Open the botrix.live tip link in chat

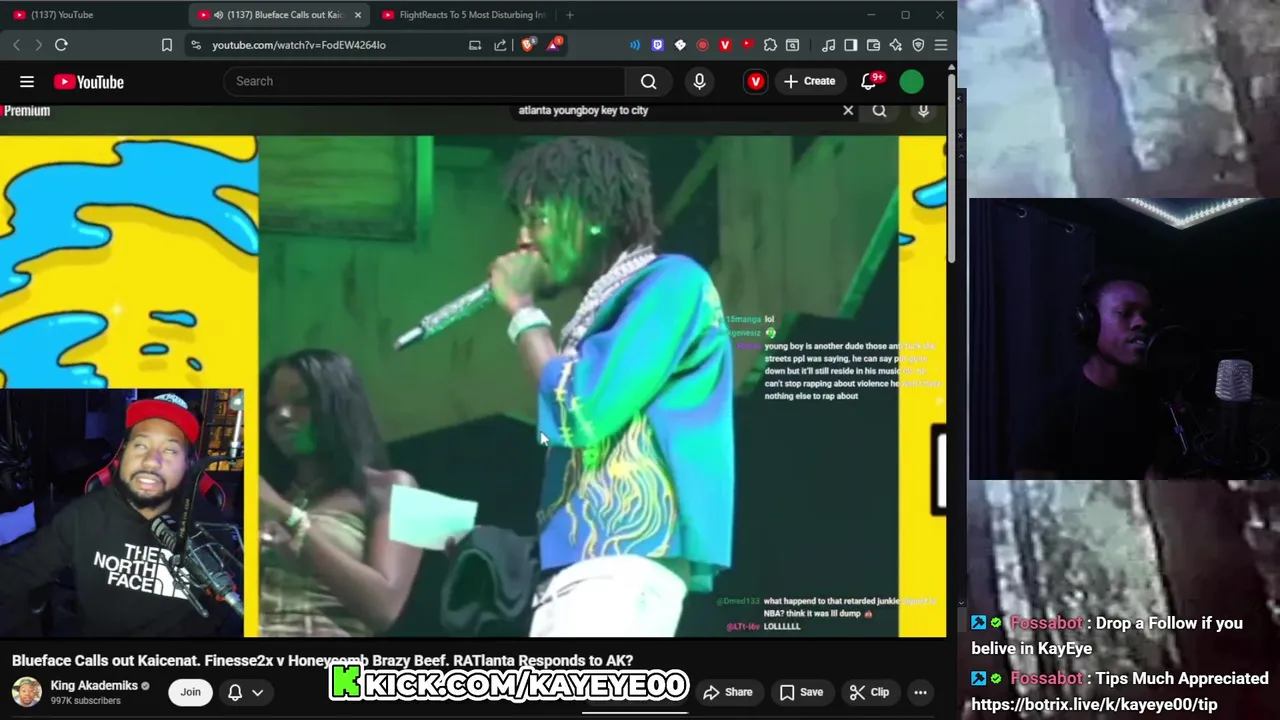(1094, 705)
